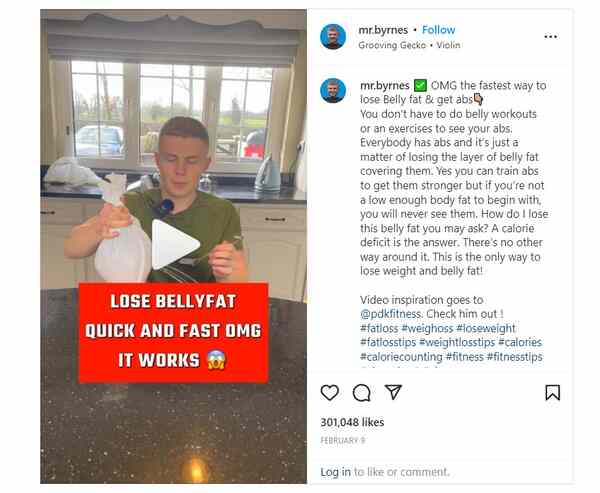Open the profile avatar beside the caption
The image size is (600, 493).
333,90
